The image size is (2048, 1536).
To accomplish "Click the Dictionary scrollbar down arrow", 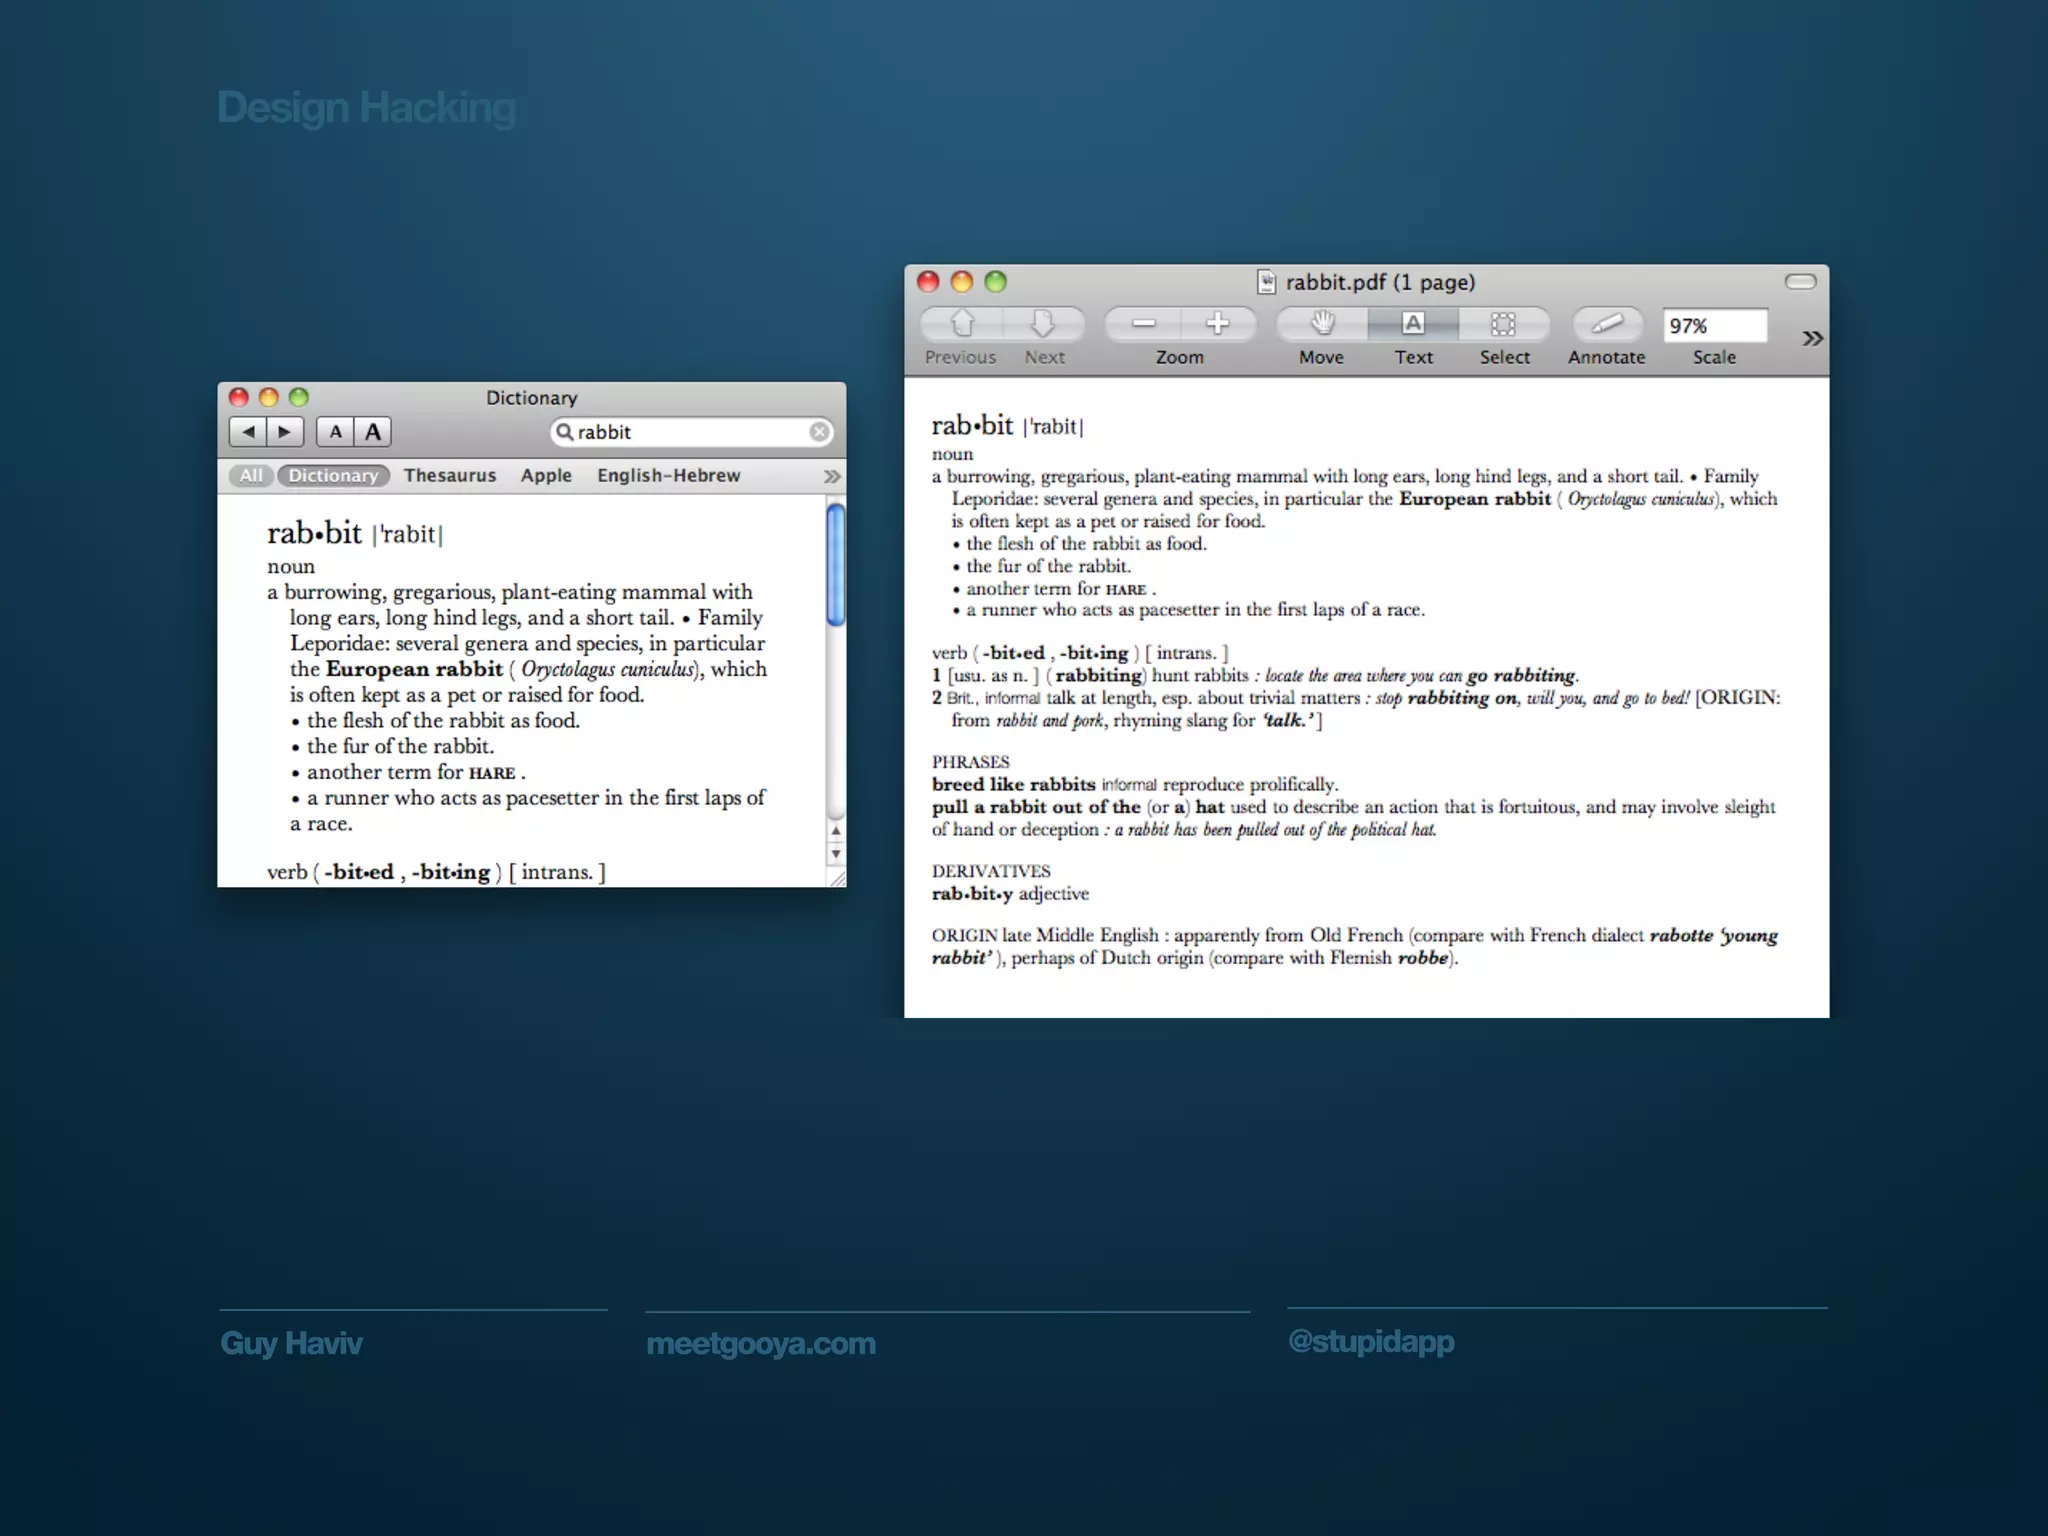I will [x=836, y=855].
